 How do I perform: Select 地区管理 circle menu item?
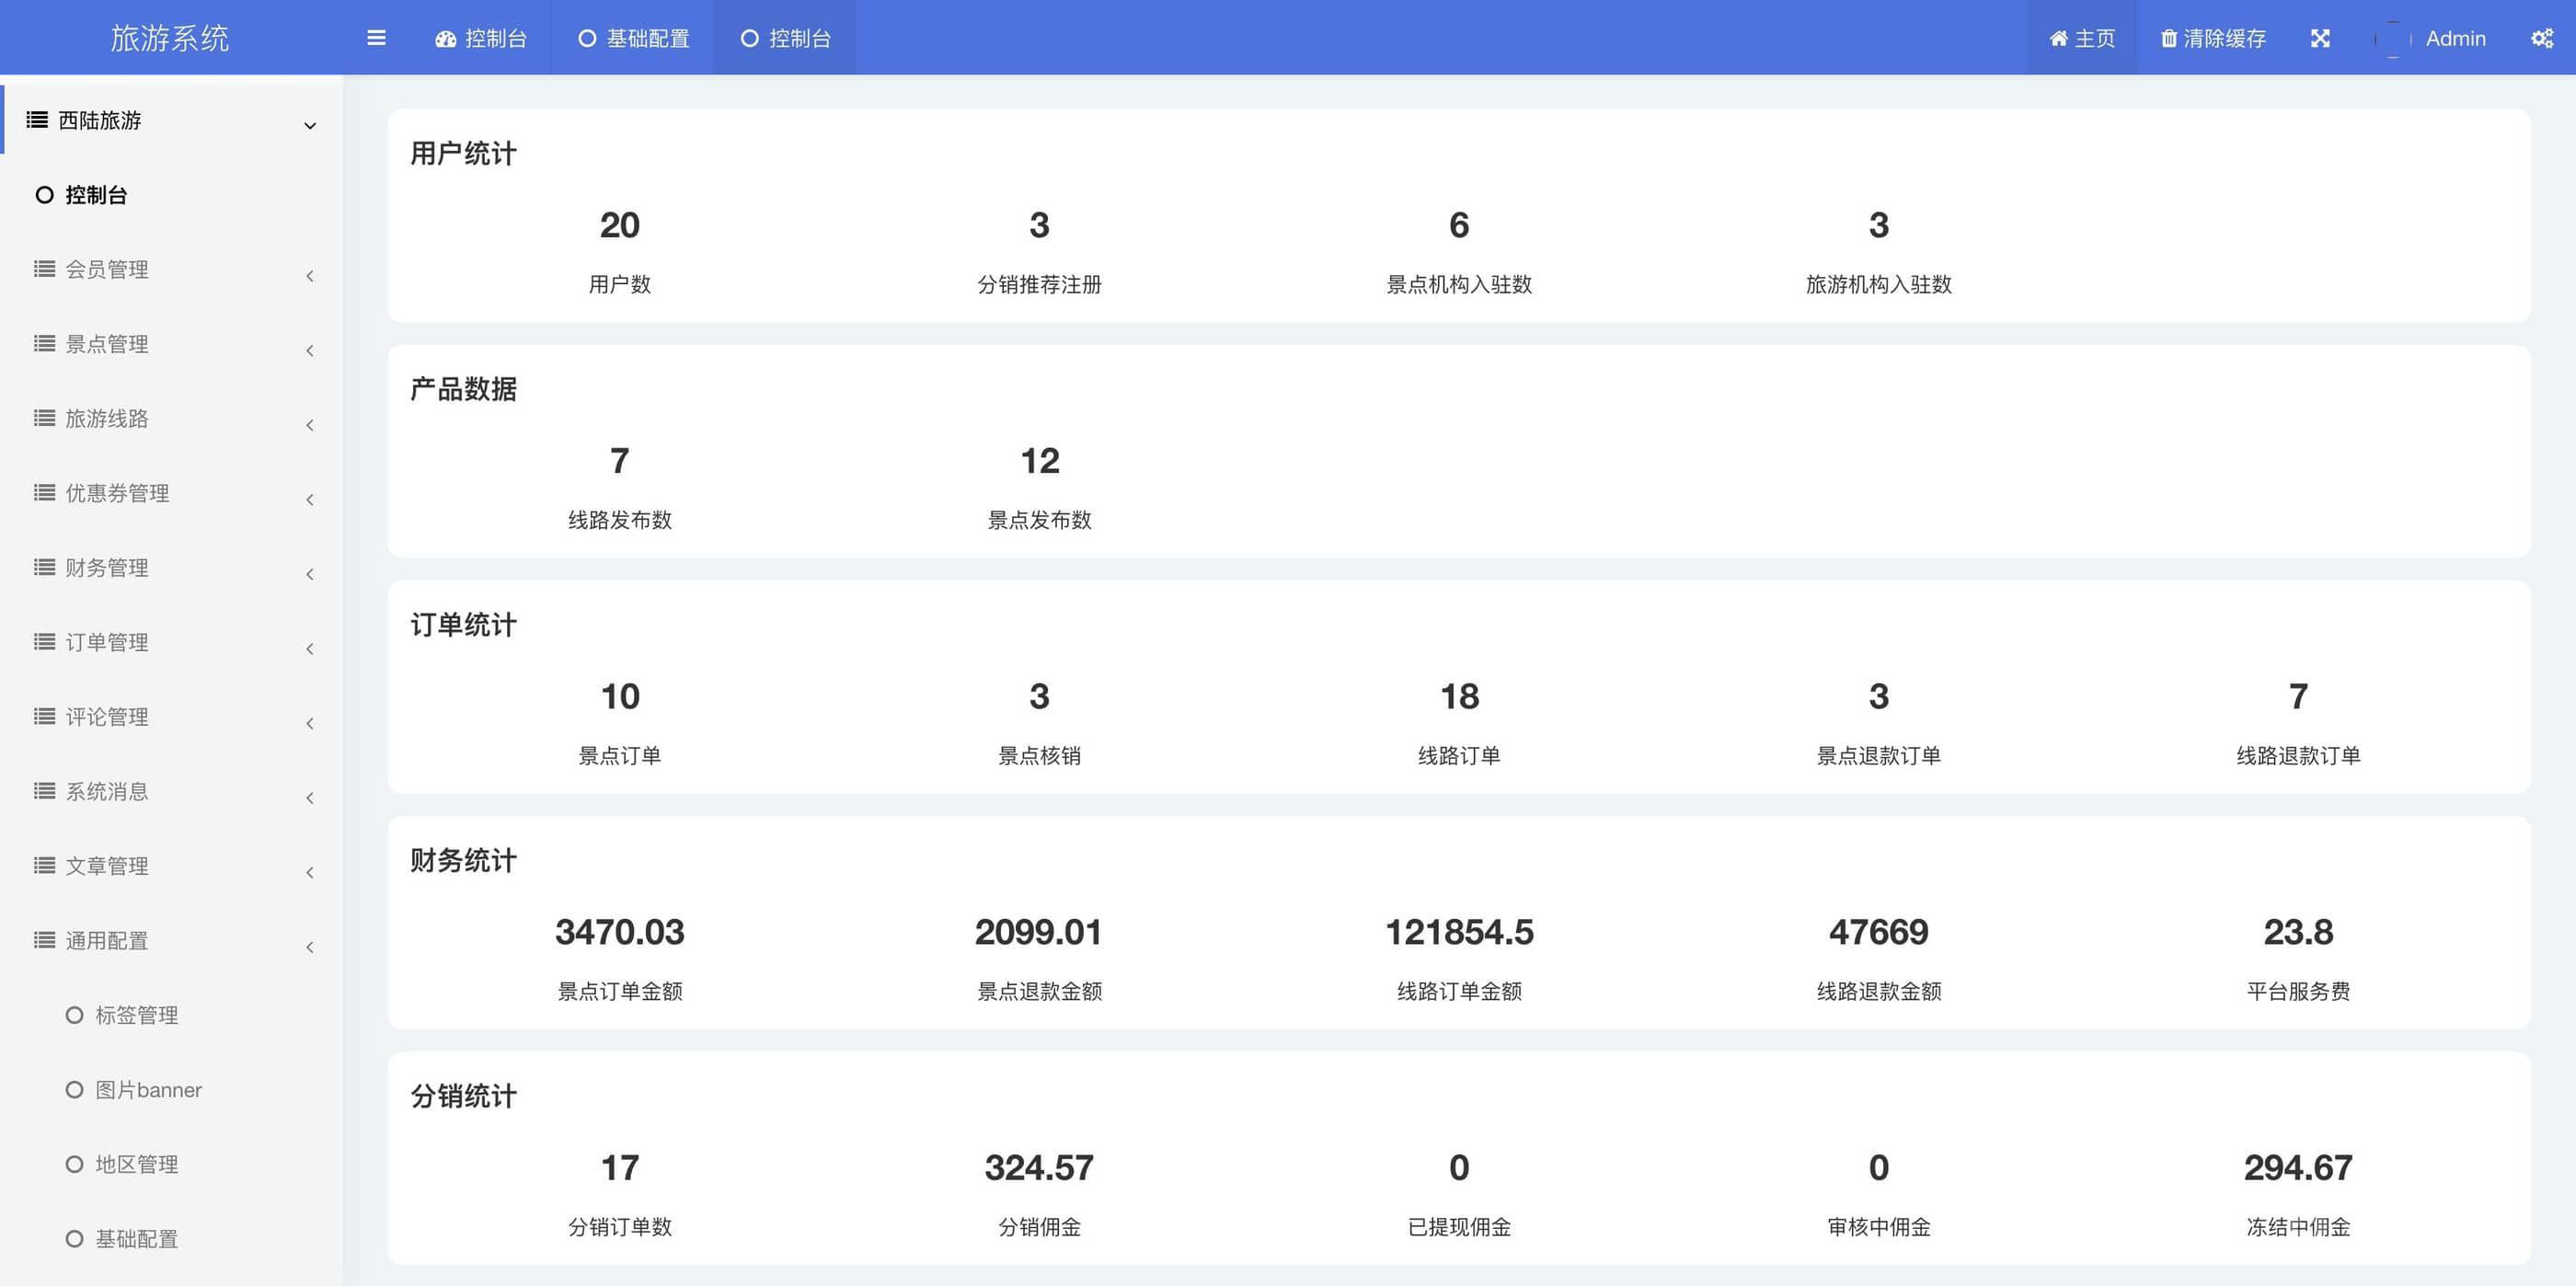click(136, 1164)
